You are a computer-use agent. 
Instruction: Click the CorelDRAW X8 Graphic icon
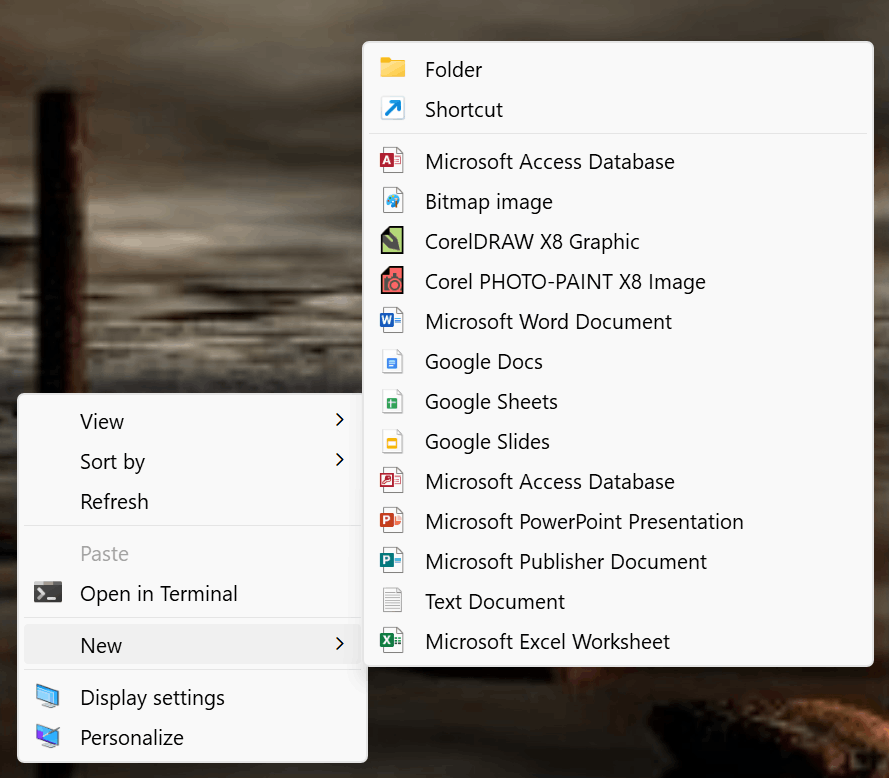pos(392,240)
